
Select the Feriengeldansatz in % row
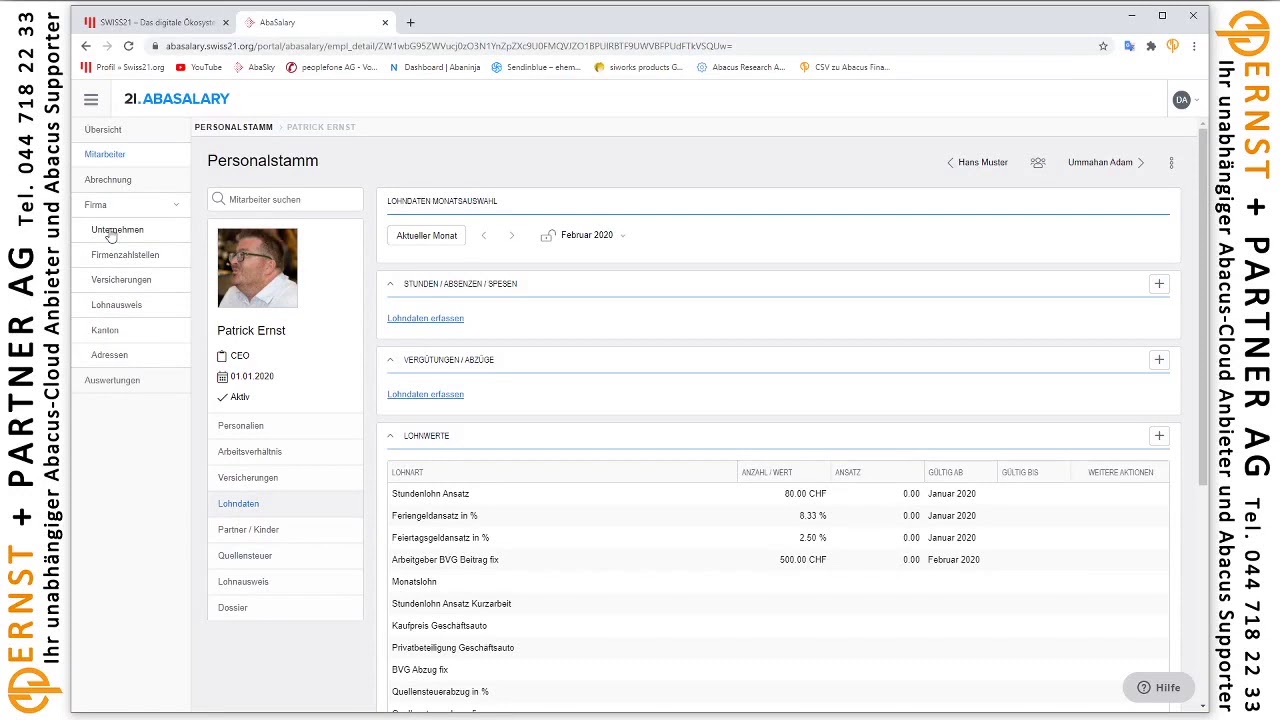[778, 516]
